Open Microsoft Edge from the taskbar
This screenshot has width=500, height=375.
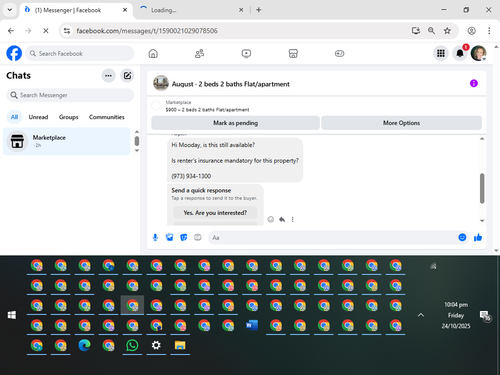pos(84,345)
